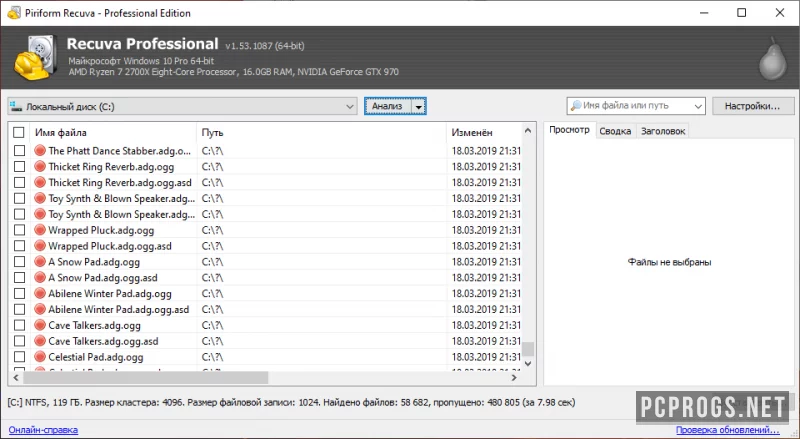Switch to the Просмотр tab
This screenshot has width=800, height=439.
569,130
